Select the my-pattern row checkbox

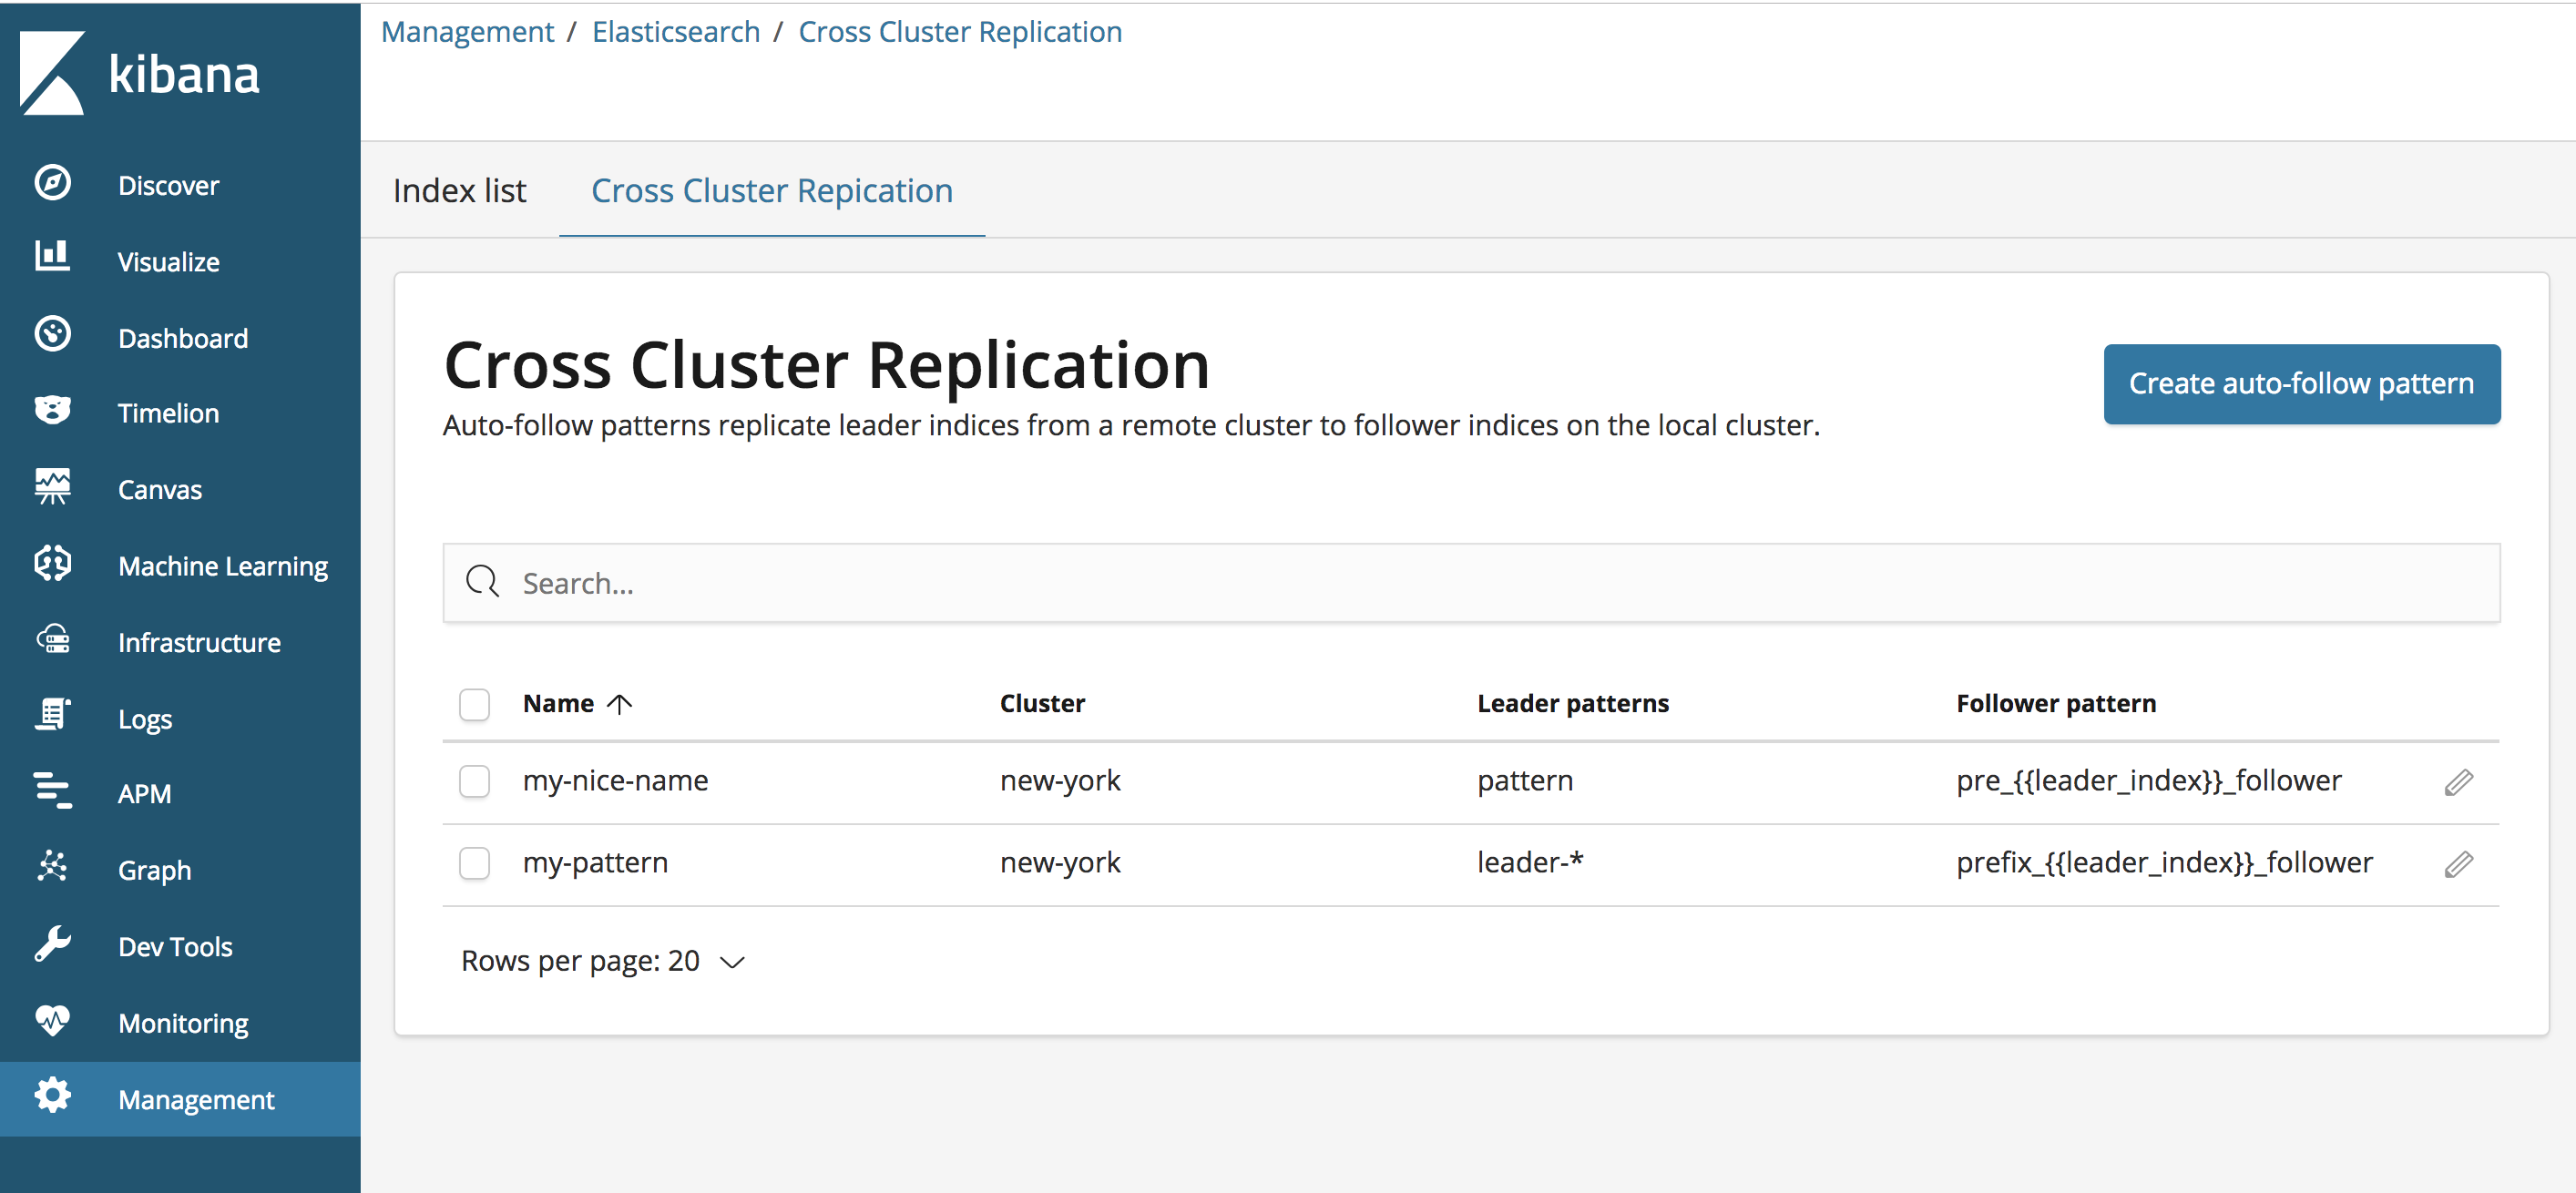coord(474,863)
